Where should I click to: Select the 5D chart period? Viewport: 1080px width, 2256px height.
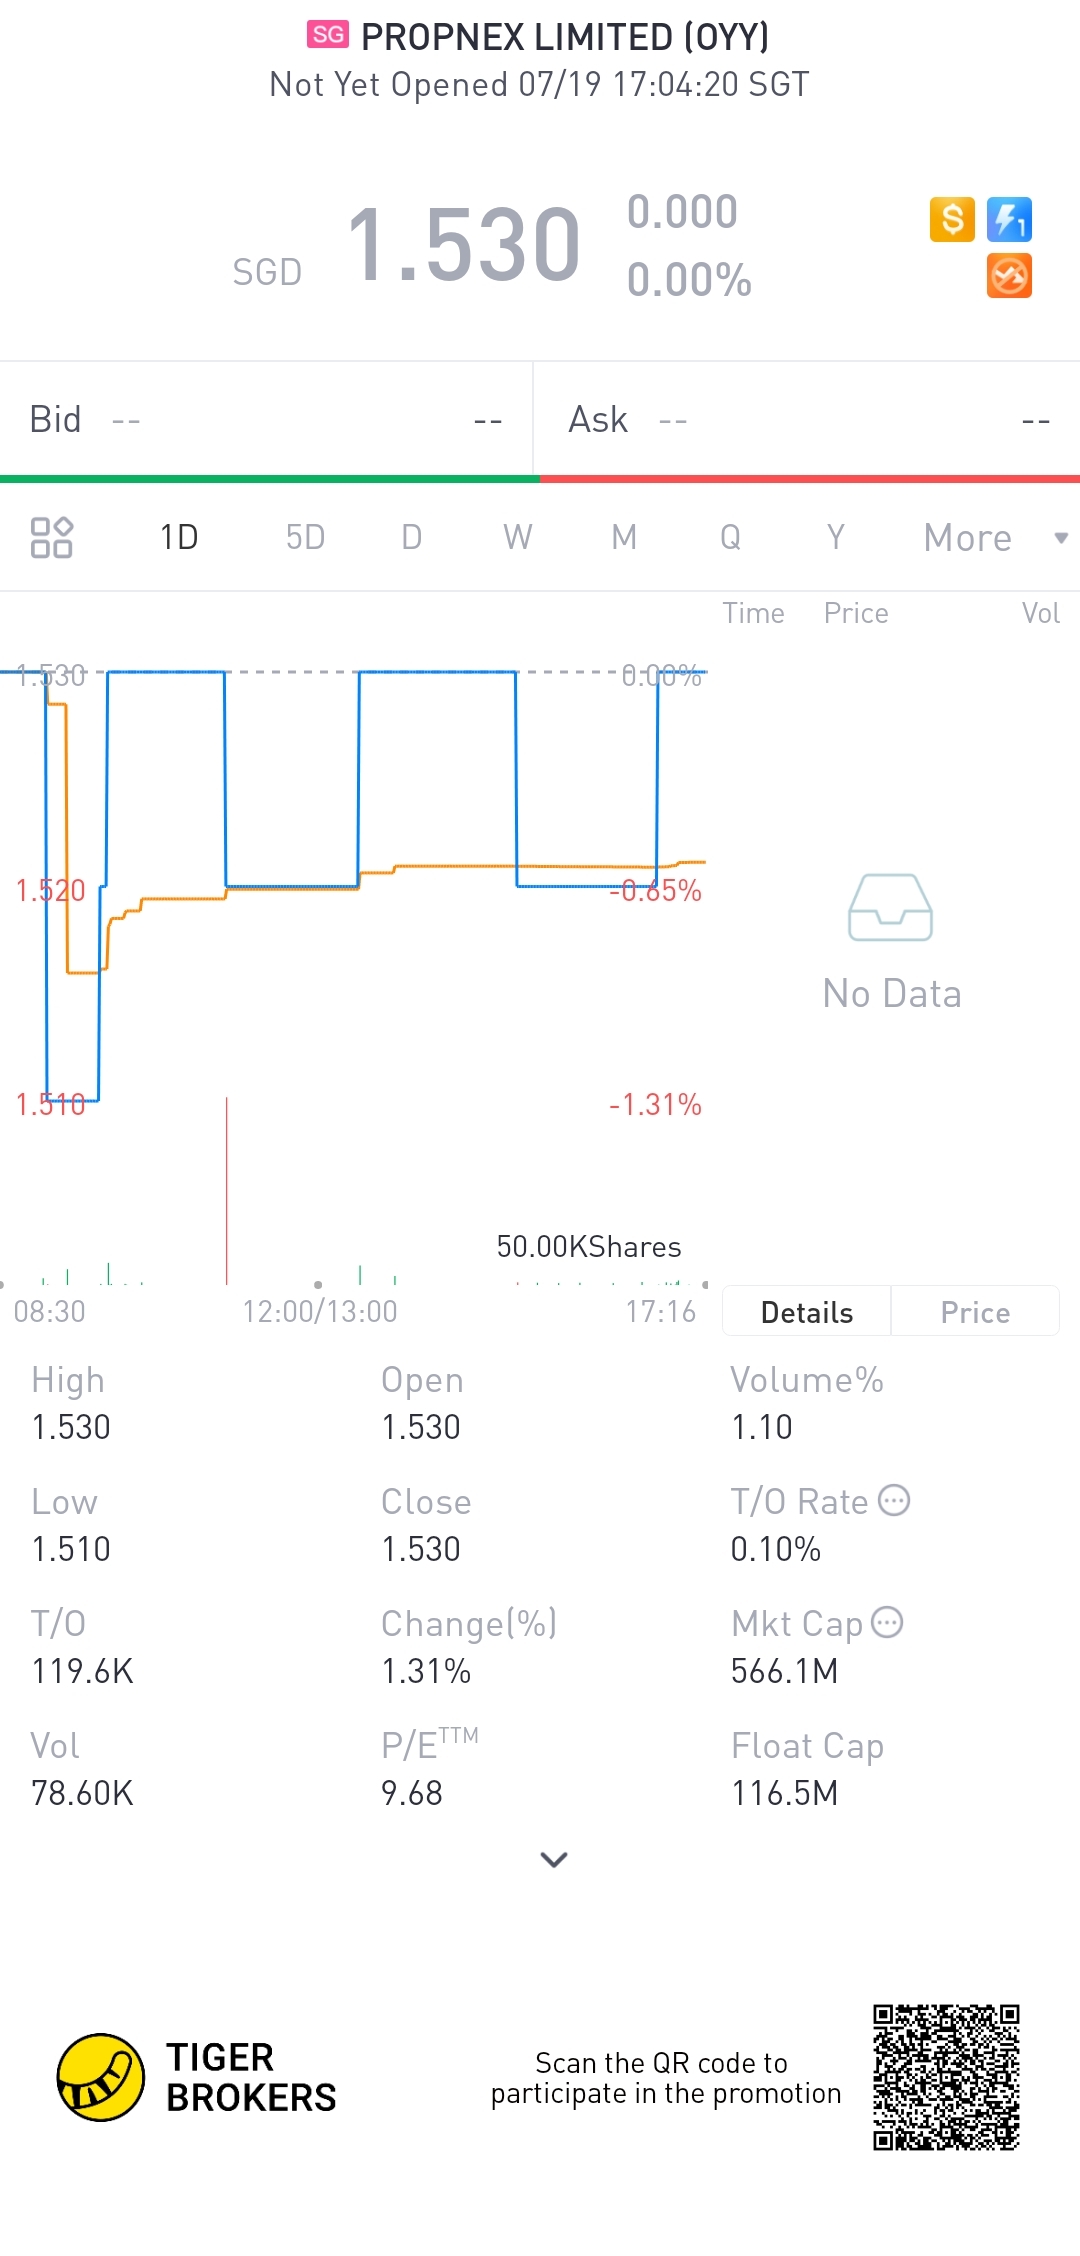click(x=305, y=538)
